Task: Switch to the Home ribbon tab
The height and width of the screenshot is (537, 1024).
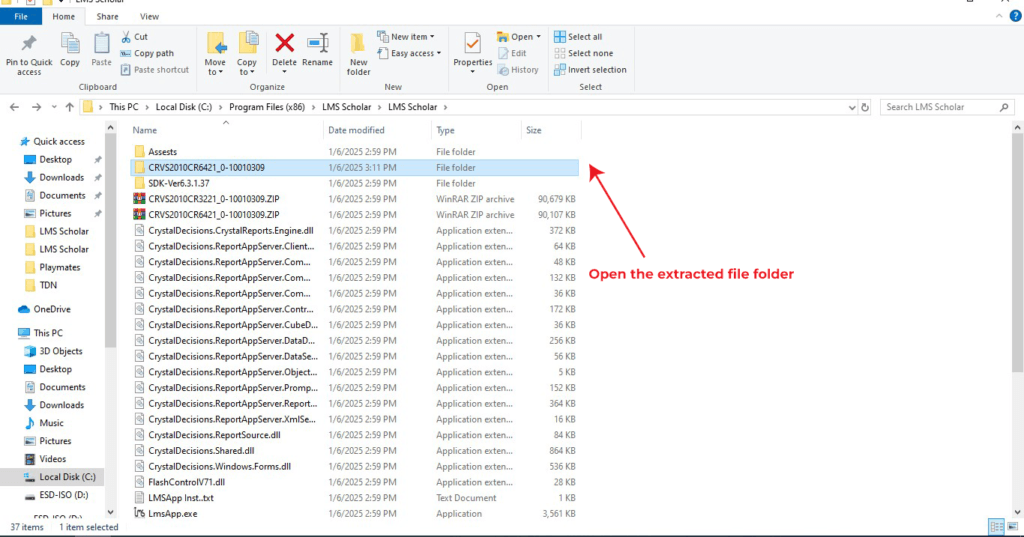Action: (x=63, y=16)
